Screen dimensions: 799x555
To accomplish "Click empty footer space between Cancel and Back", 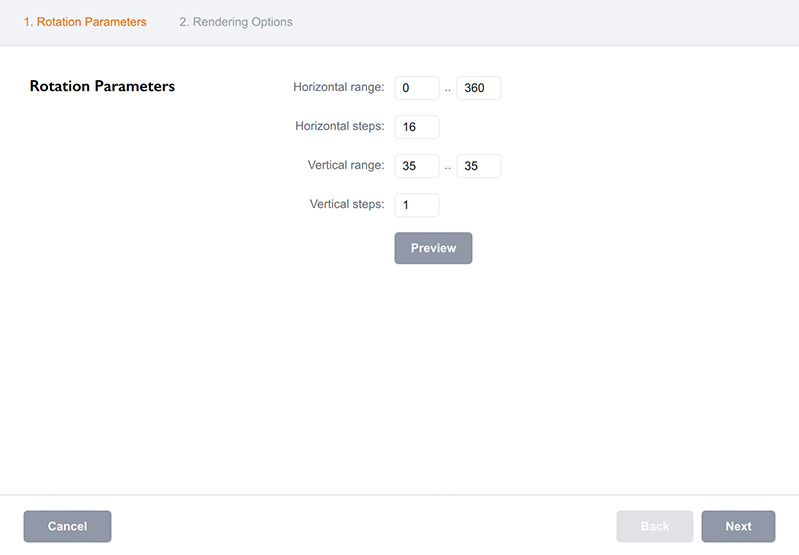I will (360, 526).
